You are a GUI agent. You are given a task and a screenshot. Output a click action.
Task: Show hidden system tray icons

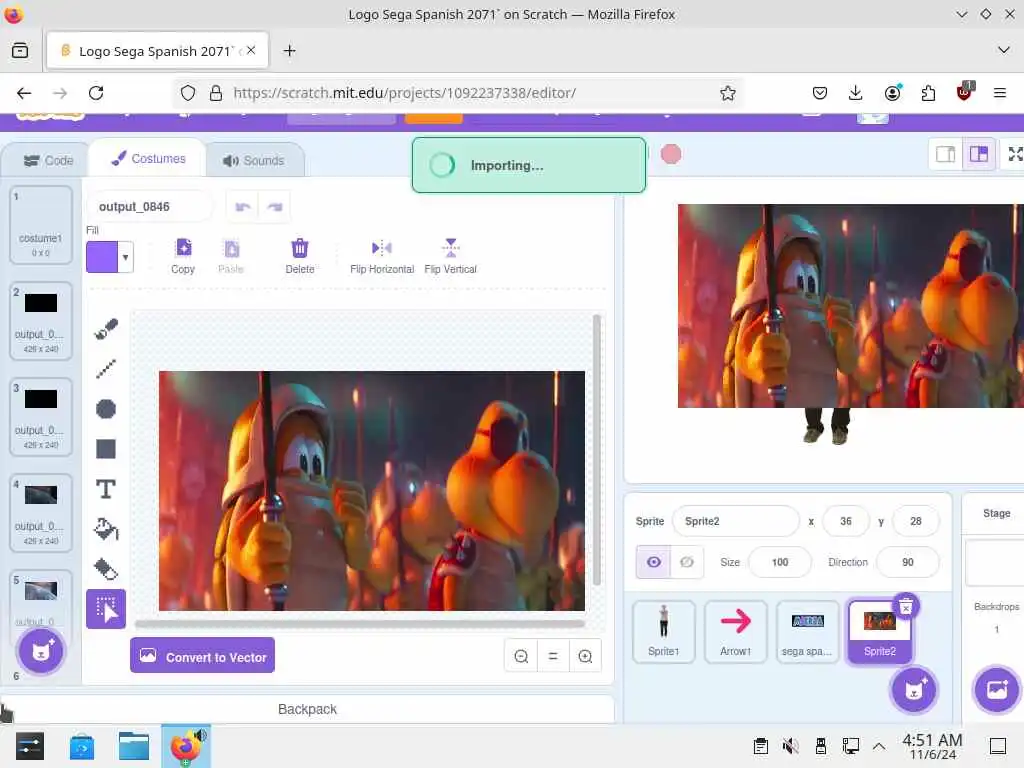[879, 746]
